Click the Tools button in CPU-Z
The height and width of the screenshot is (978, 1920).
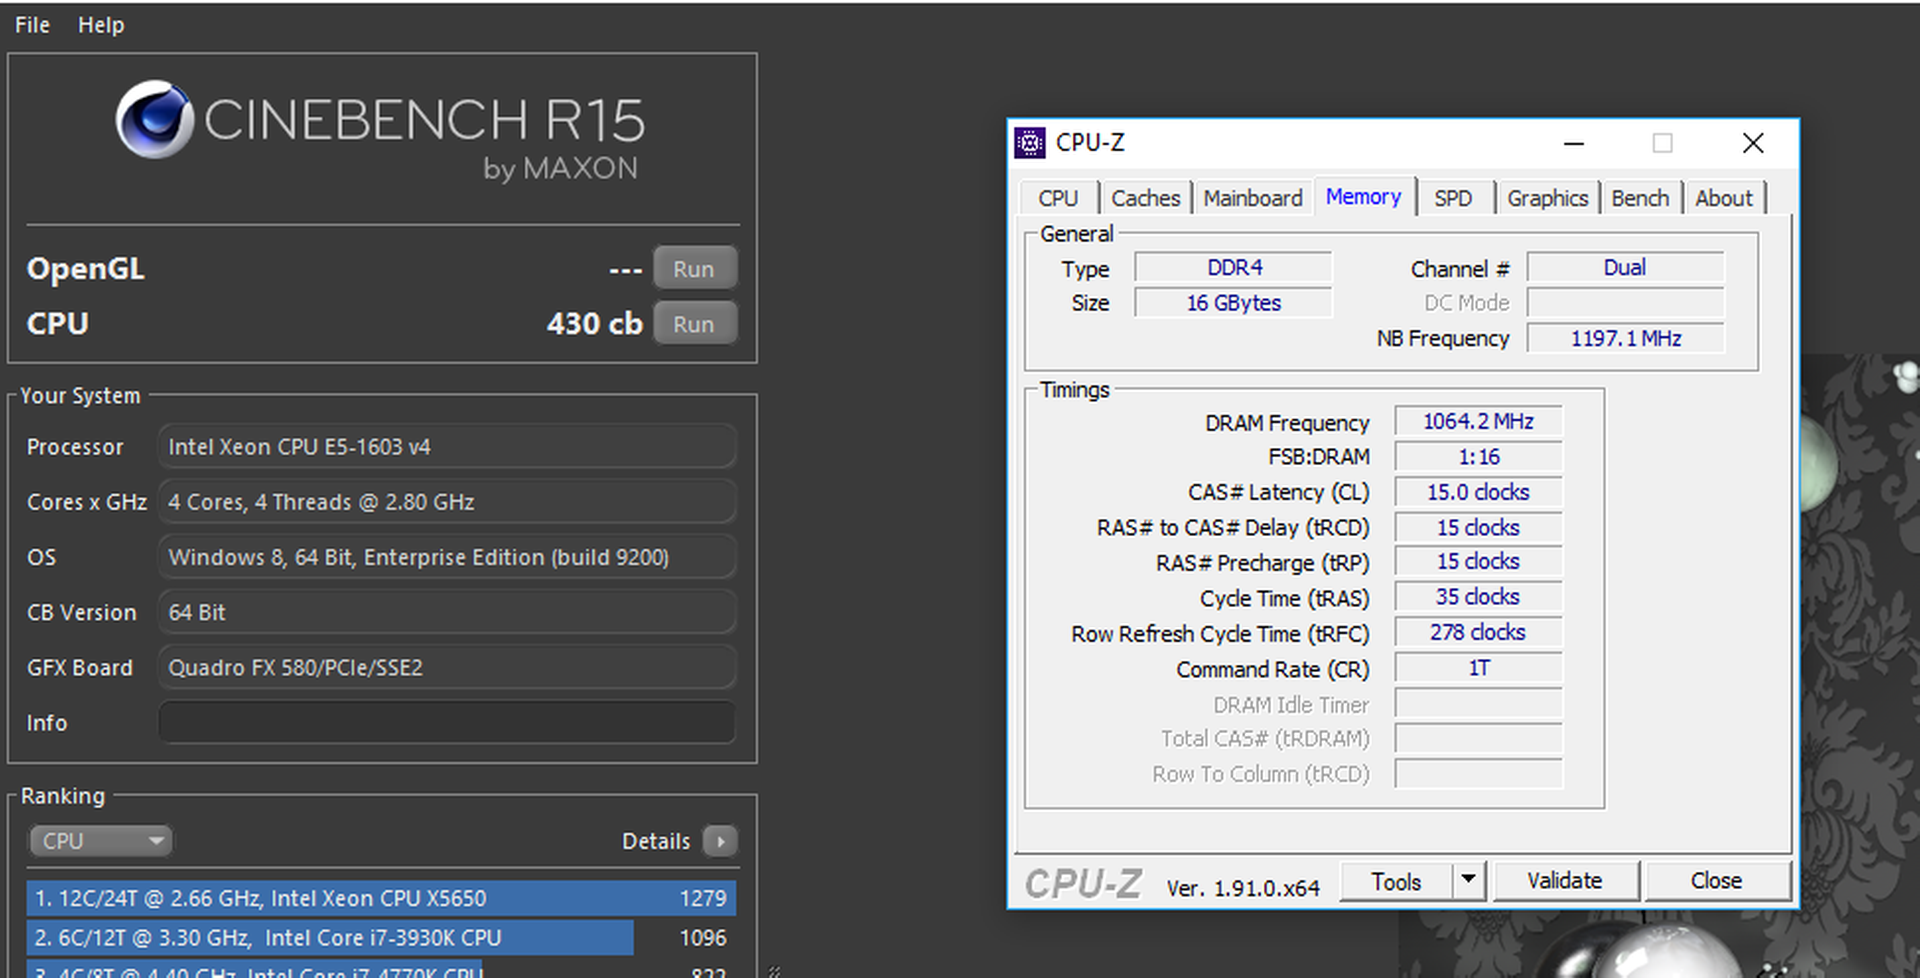point(1396,881)
